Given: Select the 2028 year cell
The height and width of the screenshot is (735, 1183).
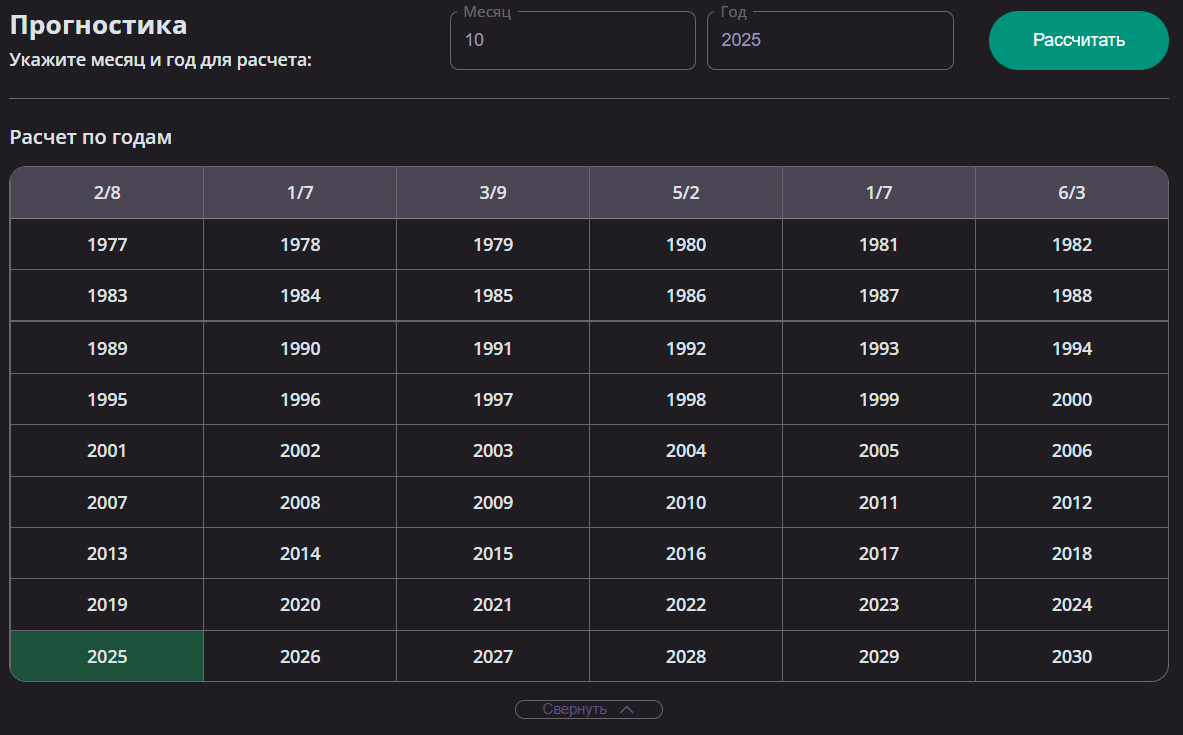Looking at the screenshot, I should click(686, 656).
